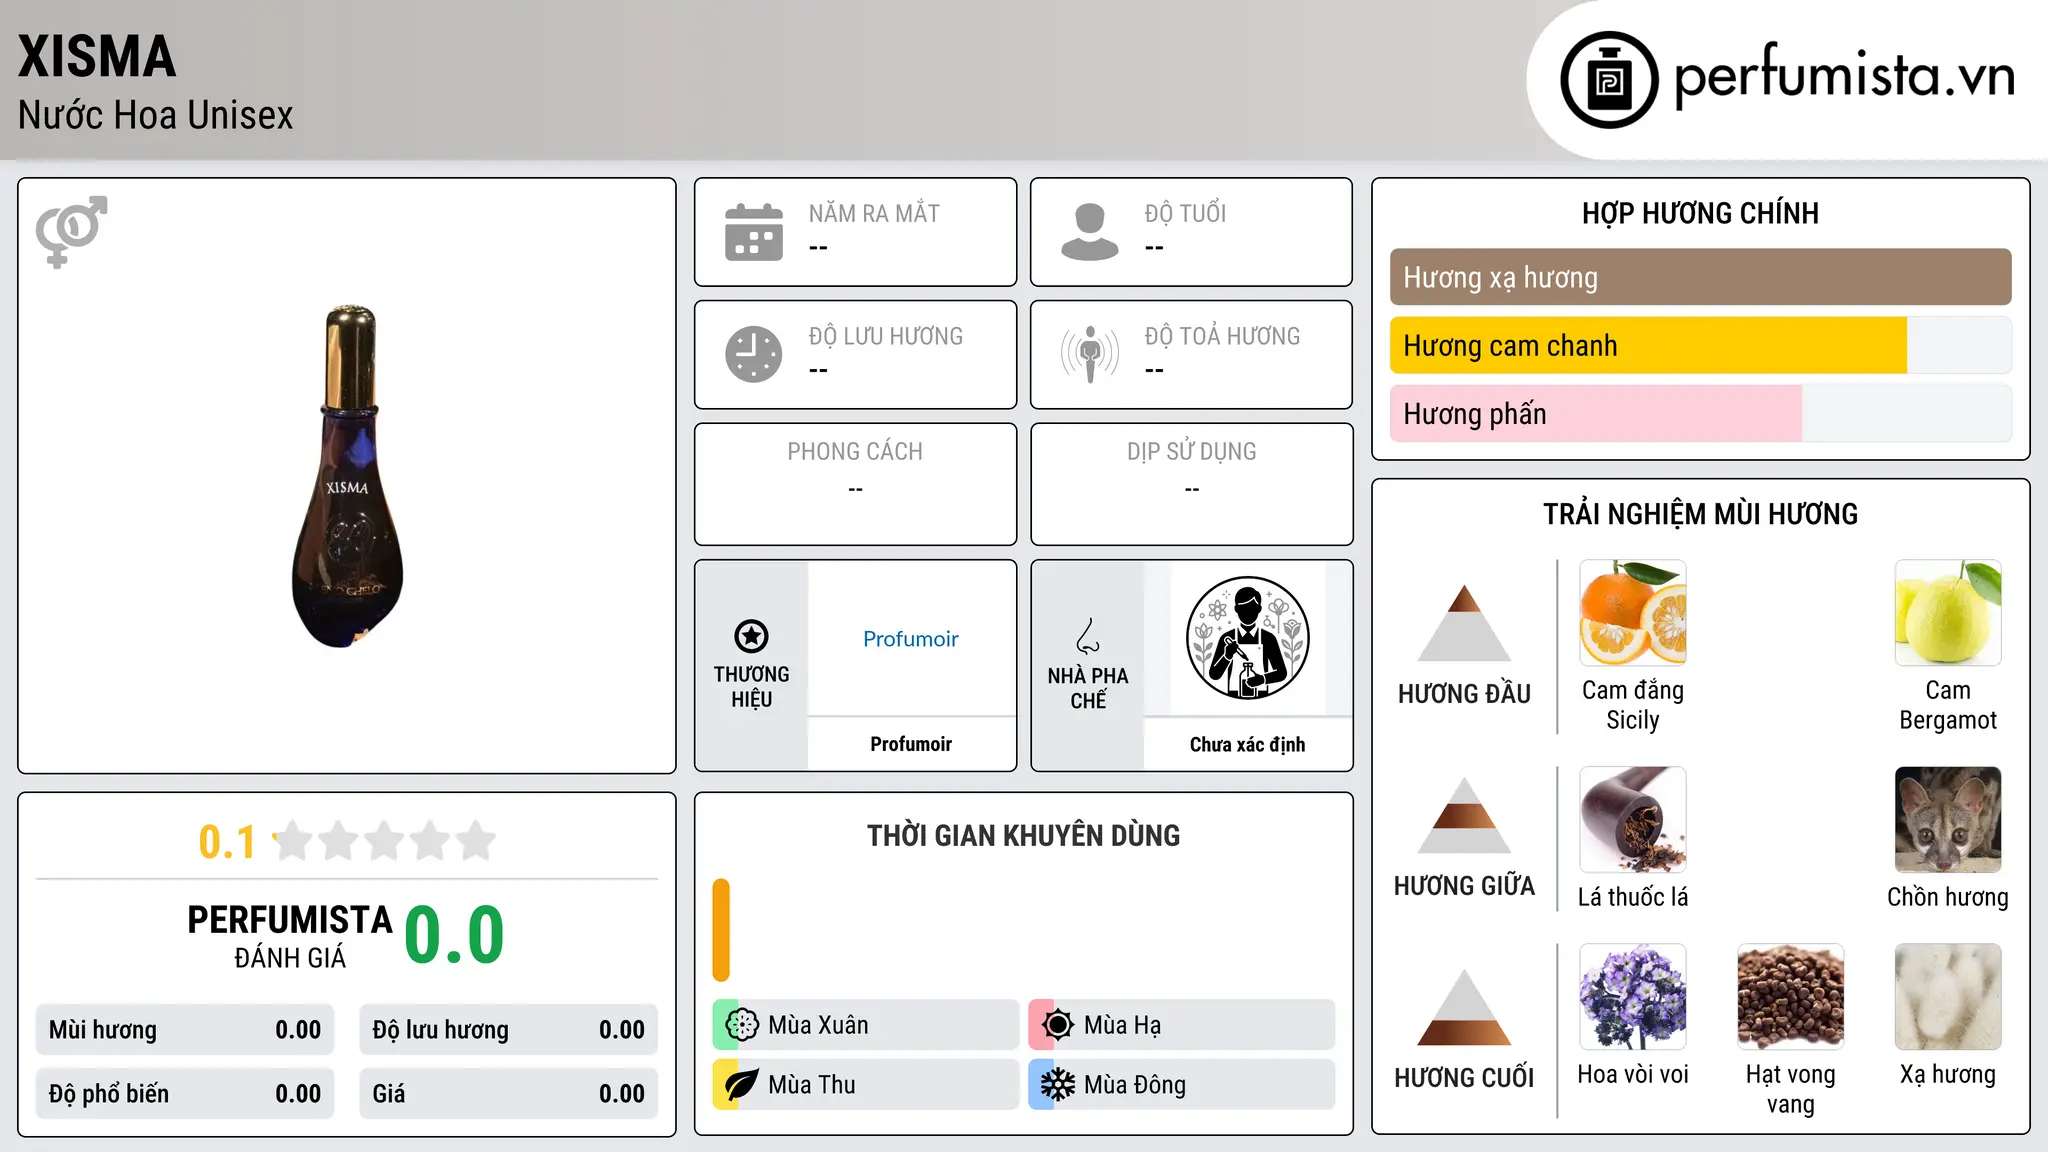Click the HƯƠNG CUỐI pyramid icon
Image resolution: width=2048 pixels, height=1152 pixels.
[x=1464, y=1007]
